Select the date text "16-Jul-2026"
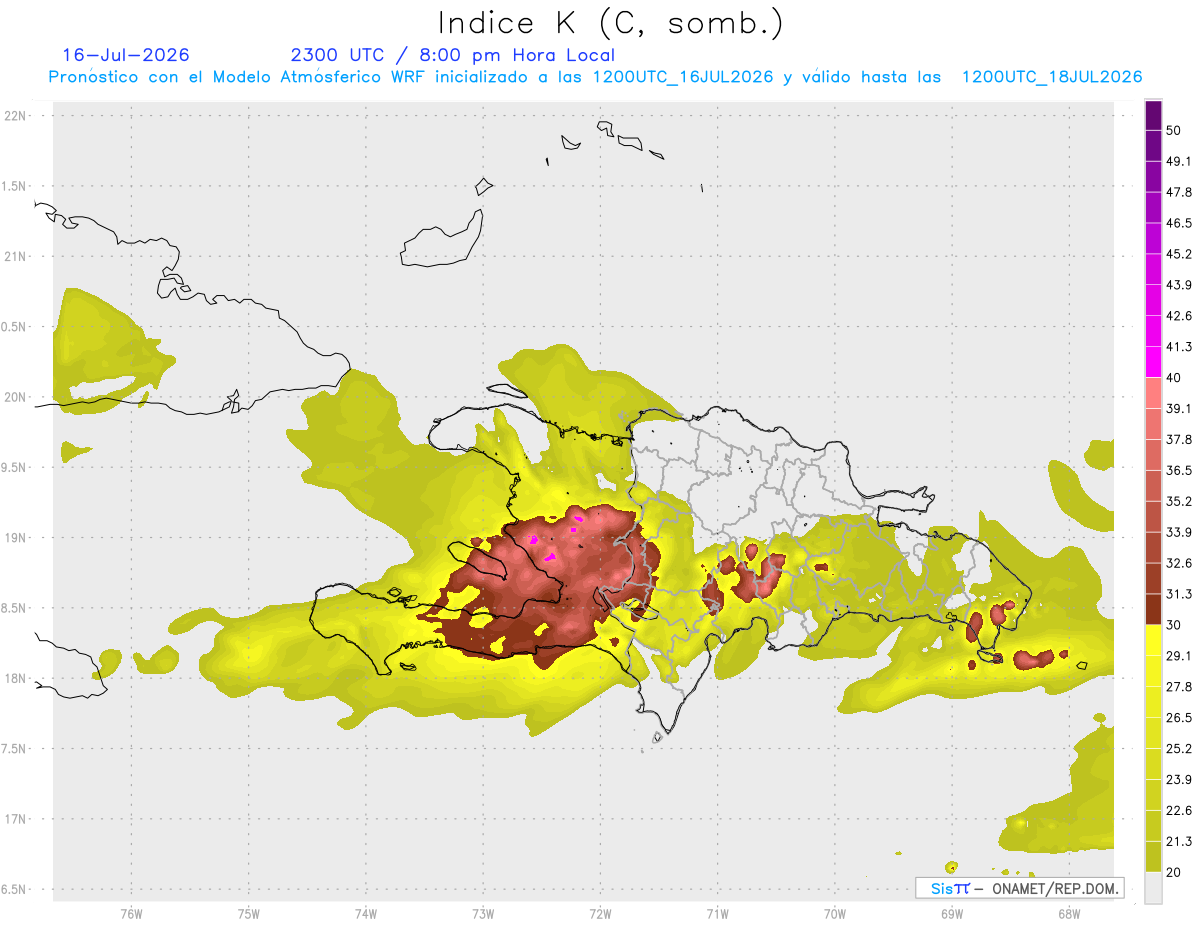Screen dimensions: 1200x927 pyautogui.click(x=126, y=55)
